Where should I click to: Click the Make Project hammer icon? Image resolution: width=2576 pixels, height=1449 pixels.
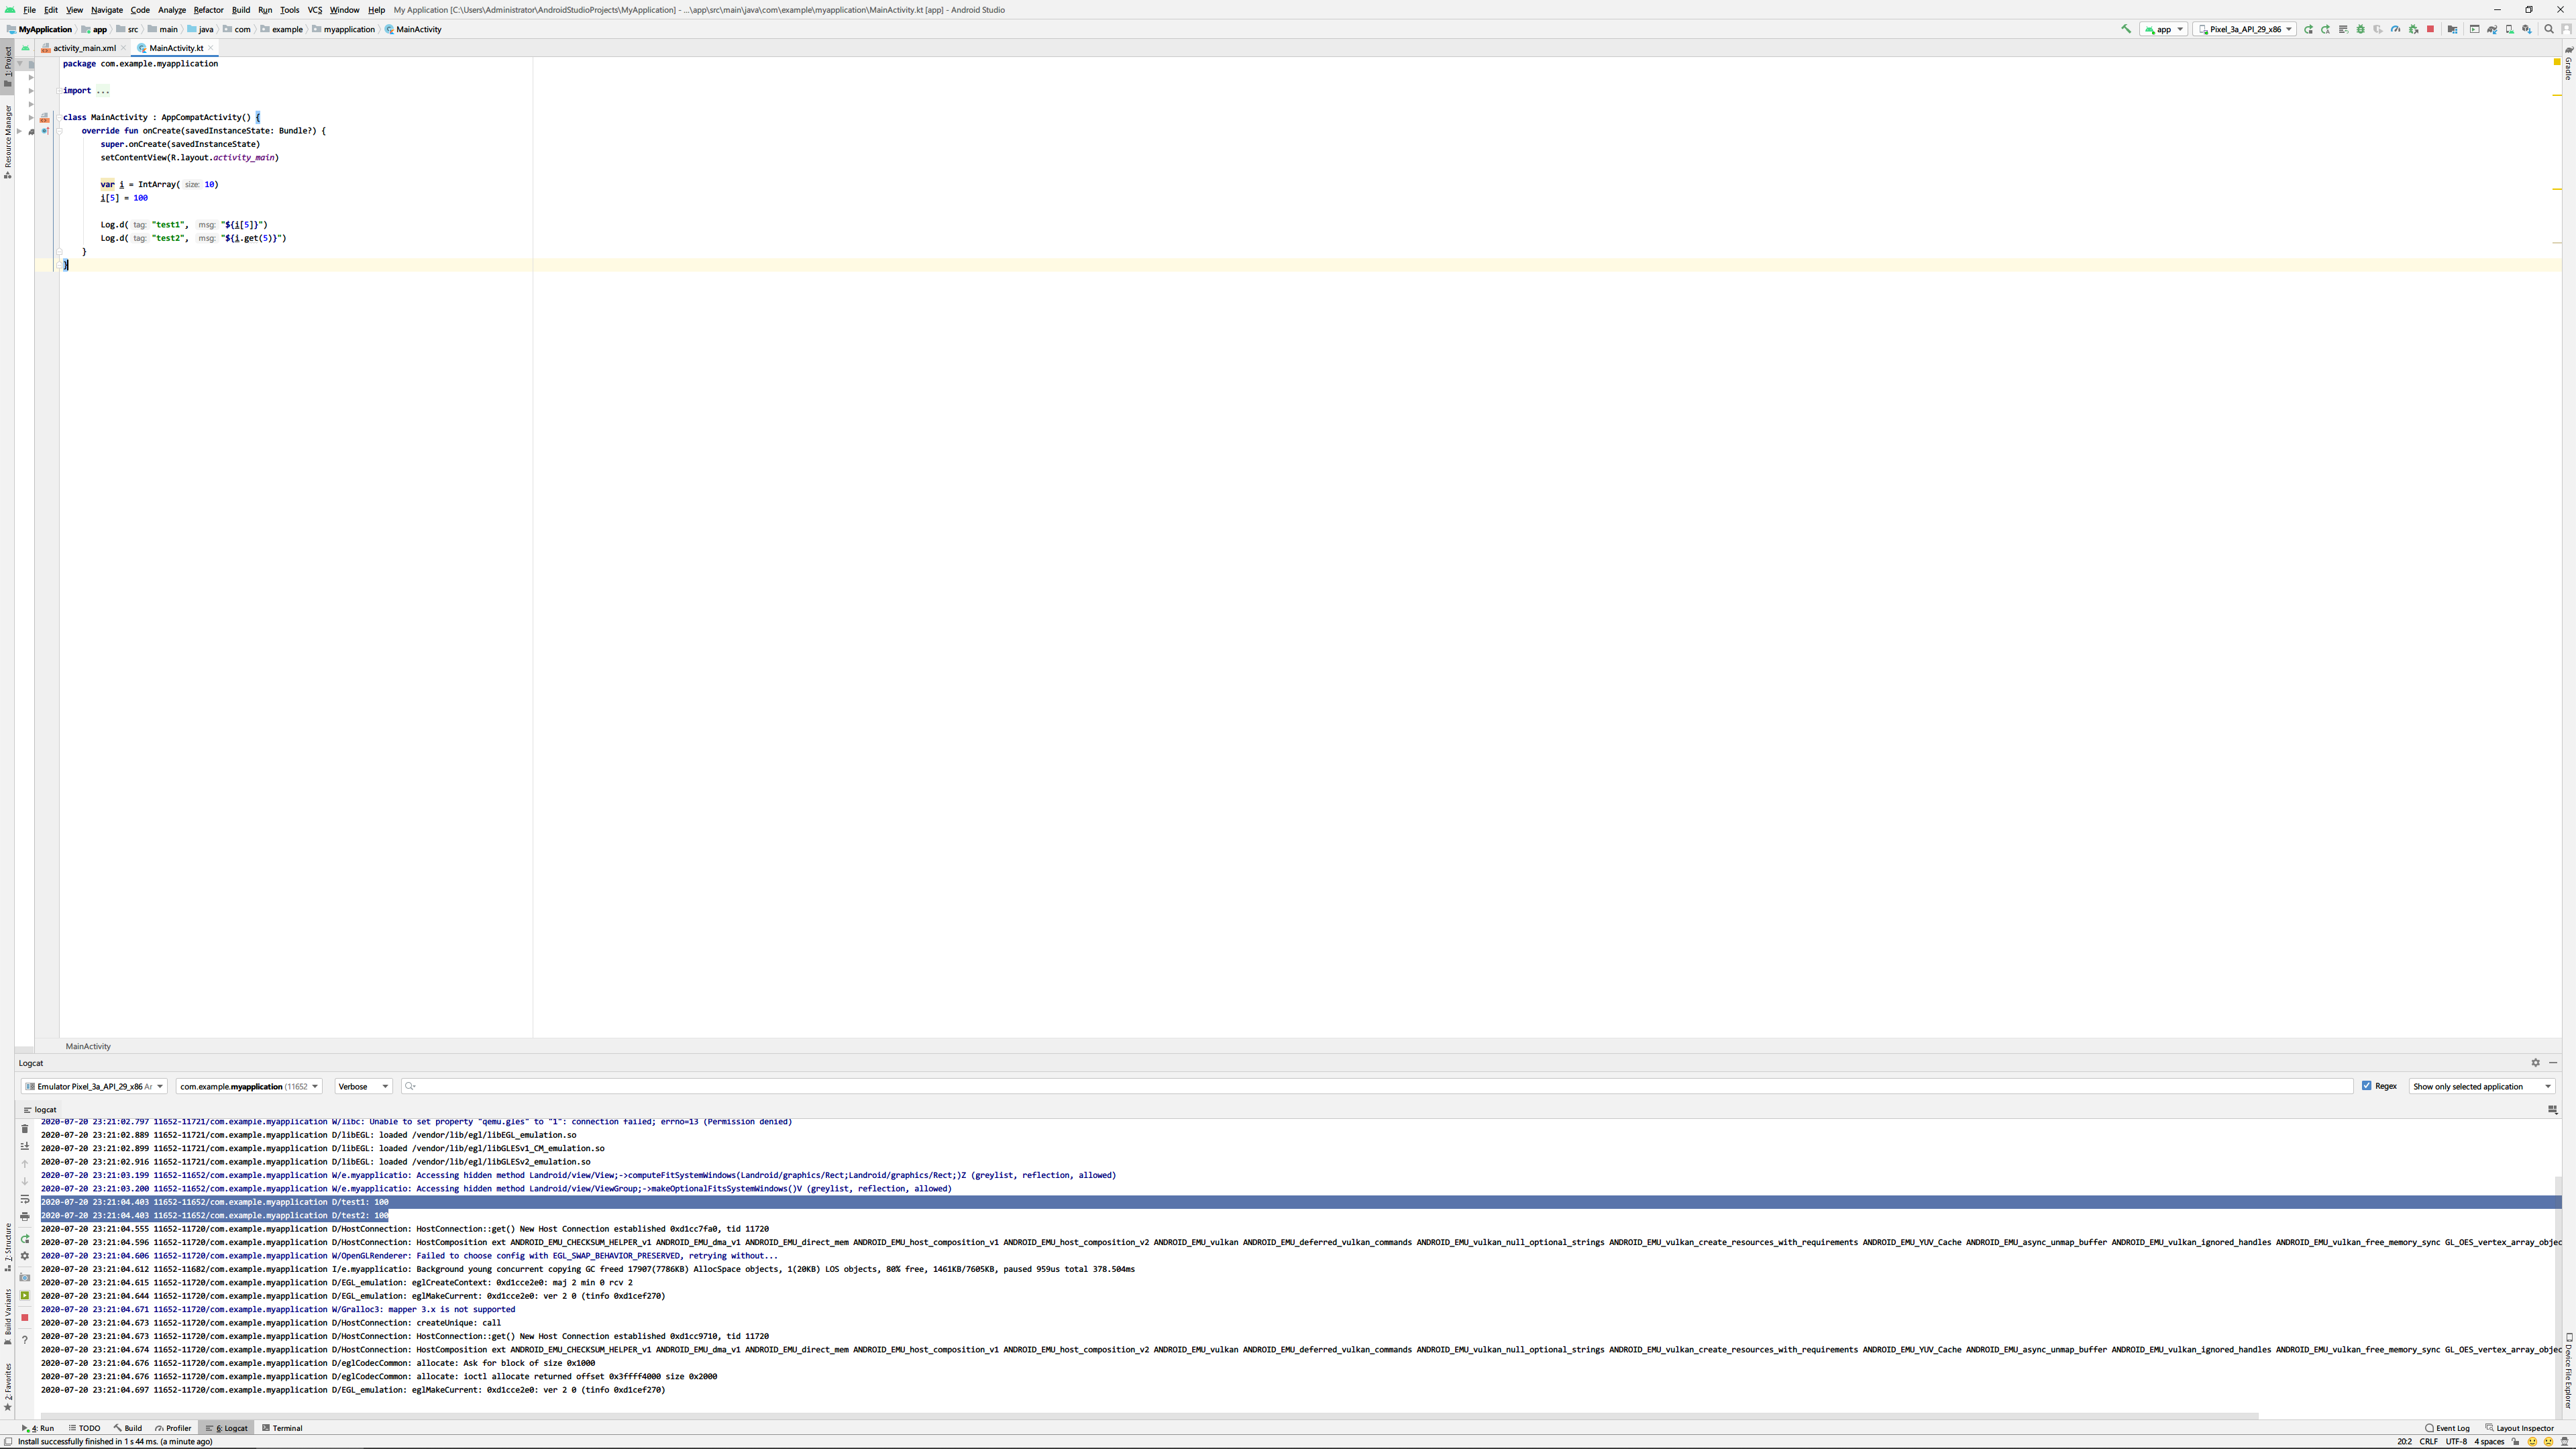2125,29
